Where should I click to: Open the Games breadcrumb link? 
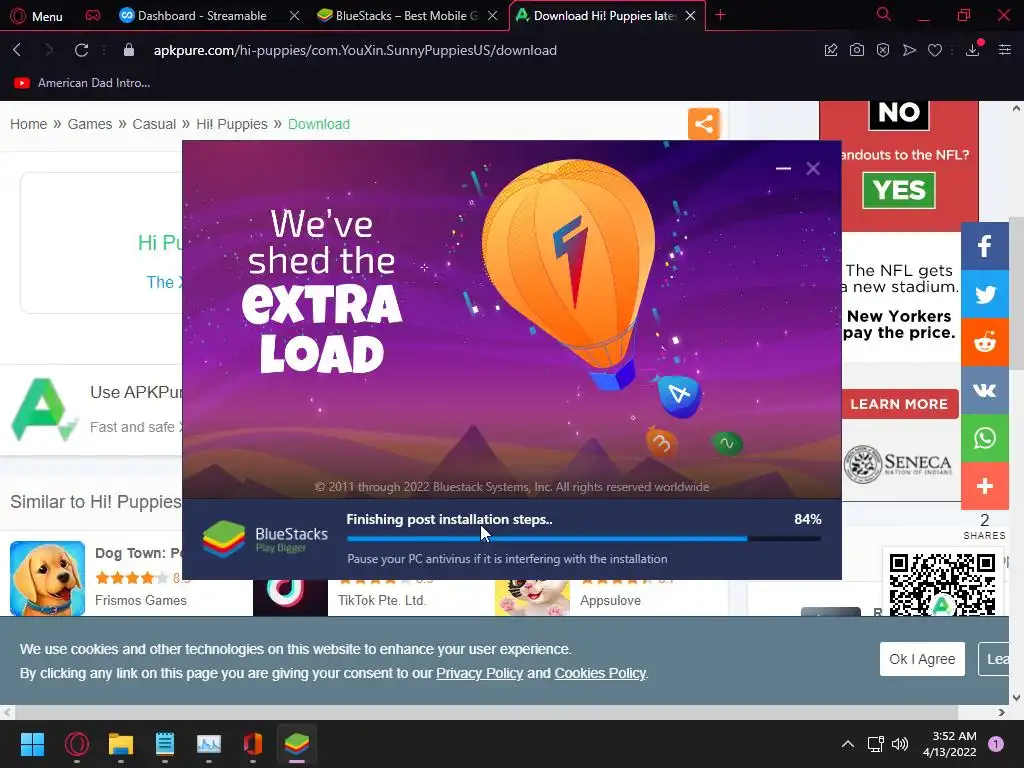(x=89, y=124)
